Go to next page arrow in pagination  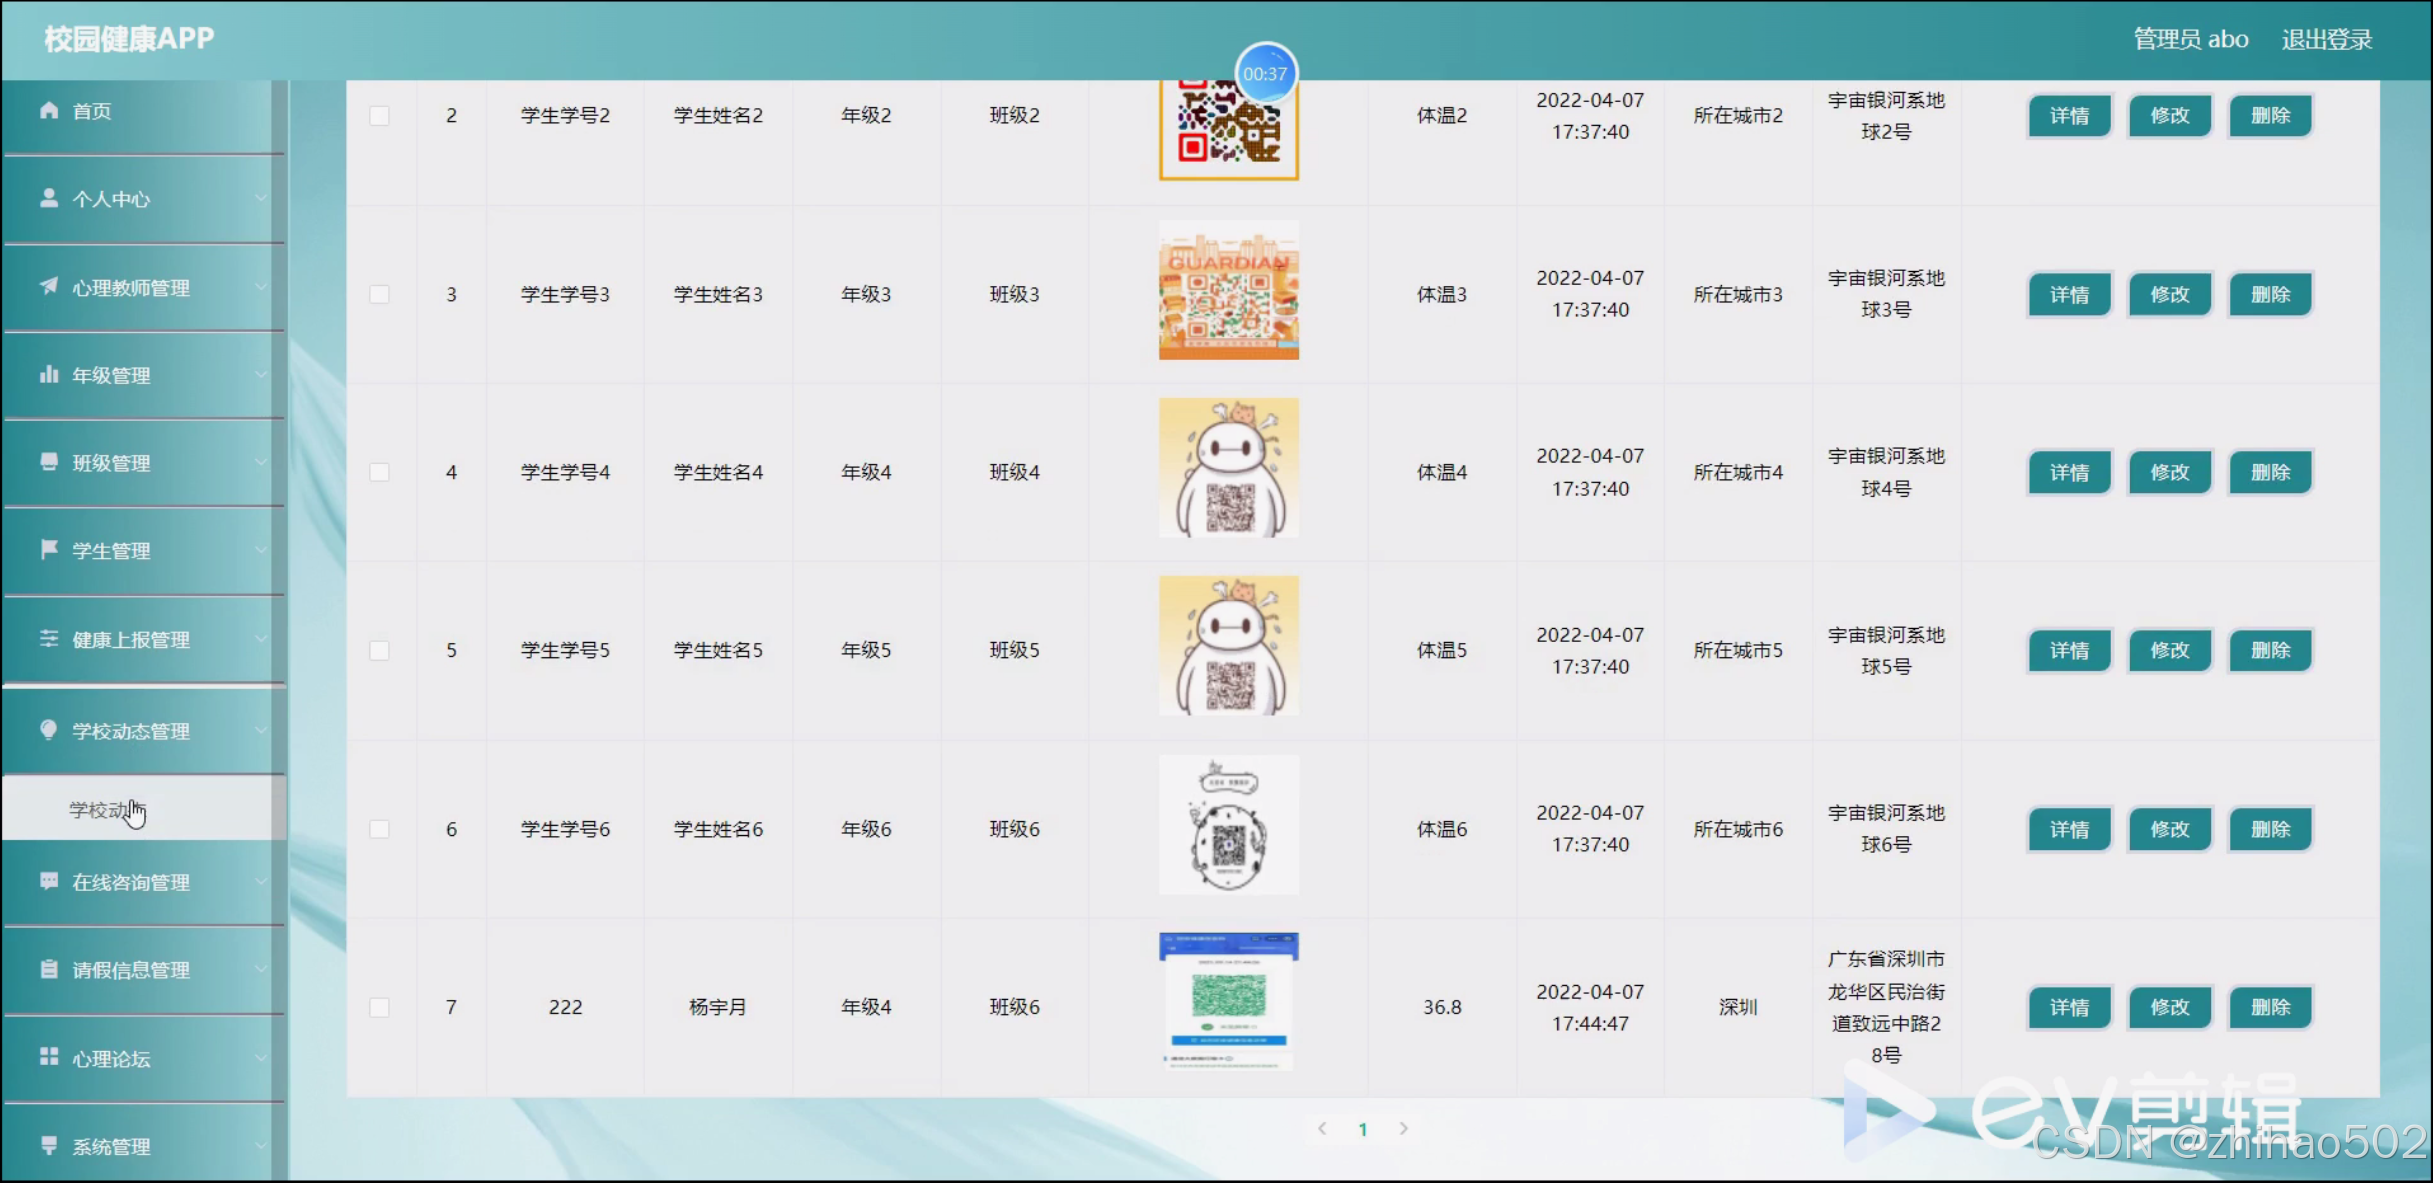pos(1403,1128)
